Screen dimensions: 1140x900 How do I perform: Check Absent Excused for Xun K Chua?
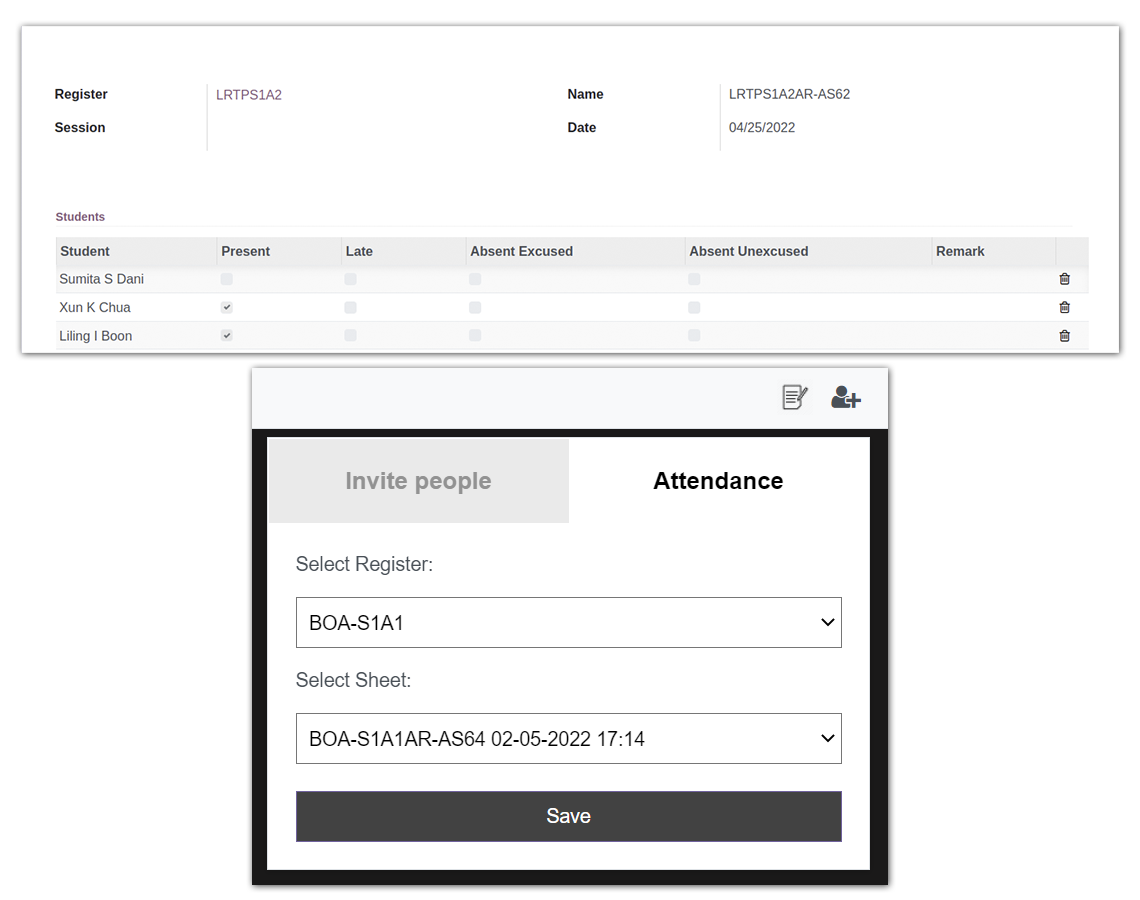pyautogui.click(x=475, y=308)
